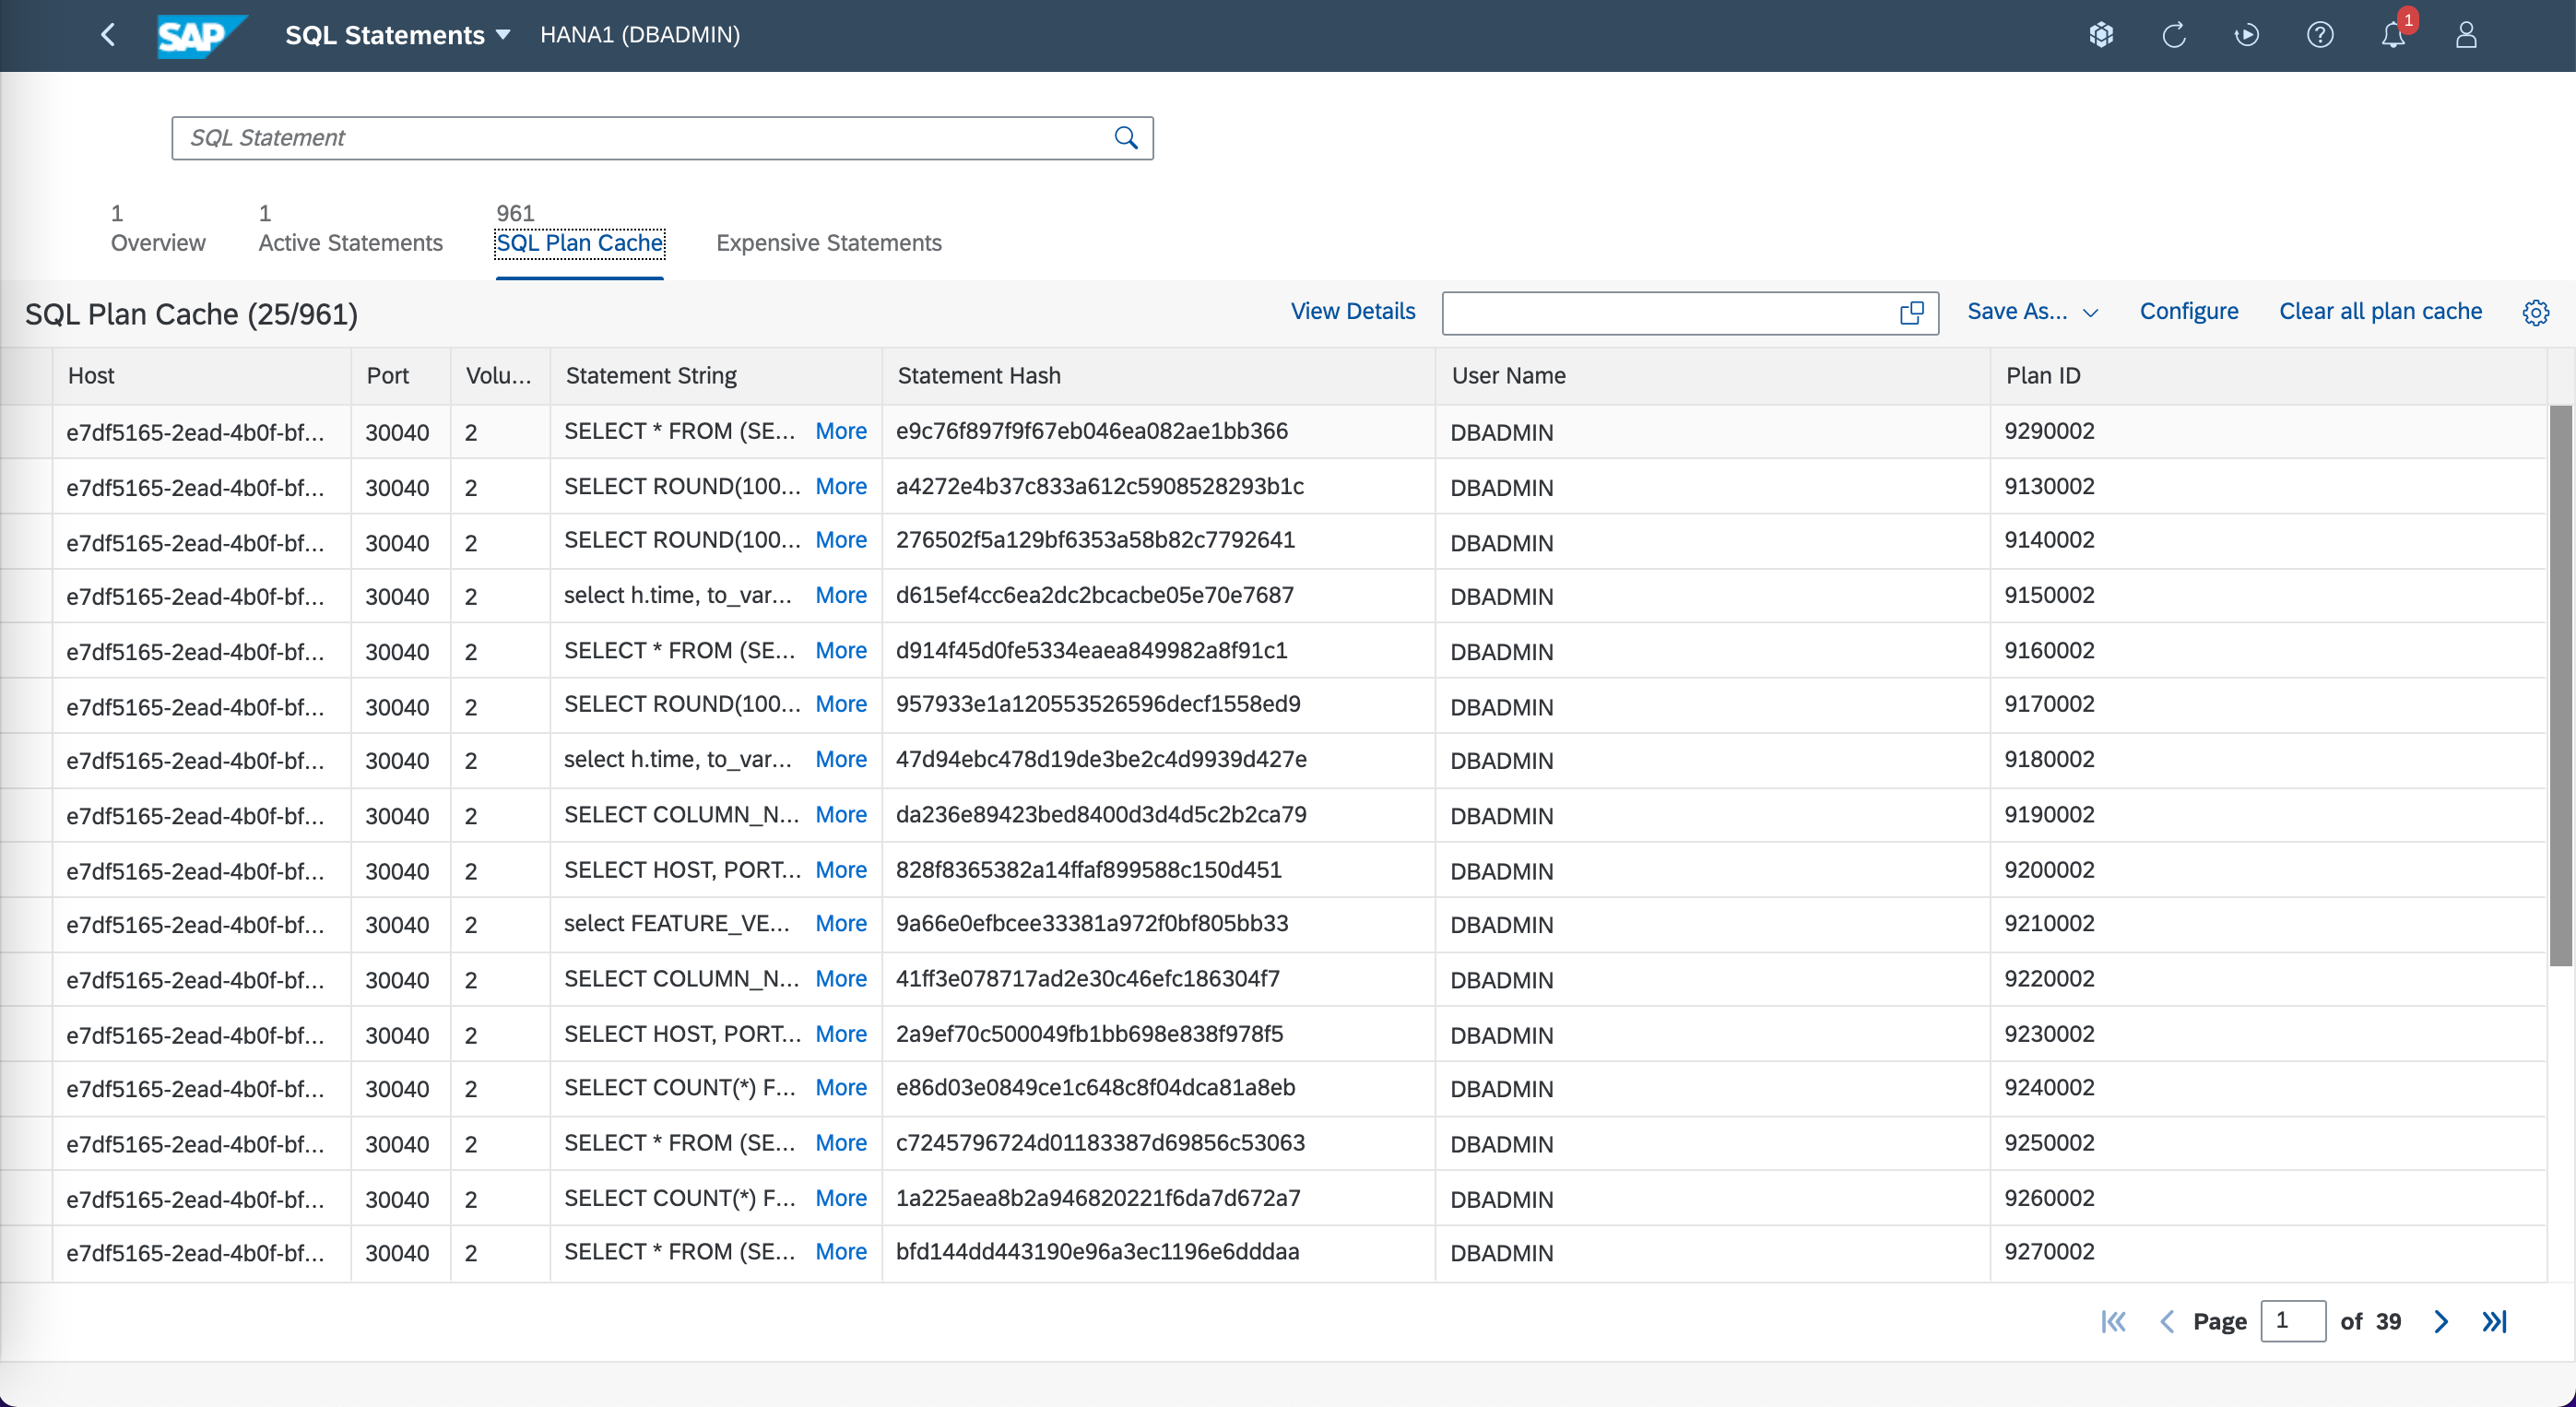Viewport: 2576px width, 1407px height.
Task: Open the notifications bell
Action: 2393,35
